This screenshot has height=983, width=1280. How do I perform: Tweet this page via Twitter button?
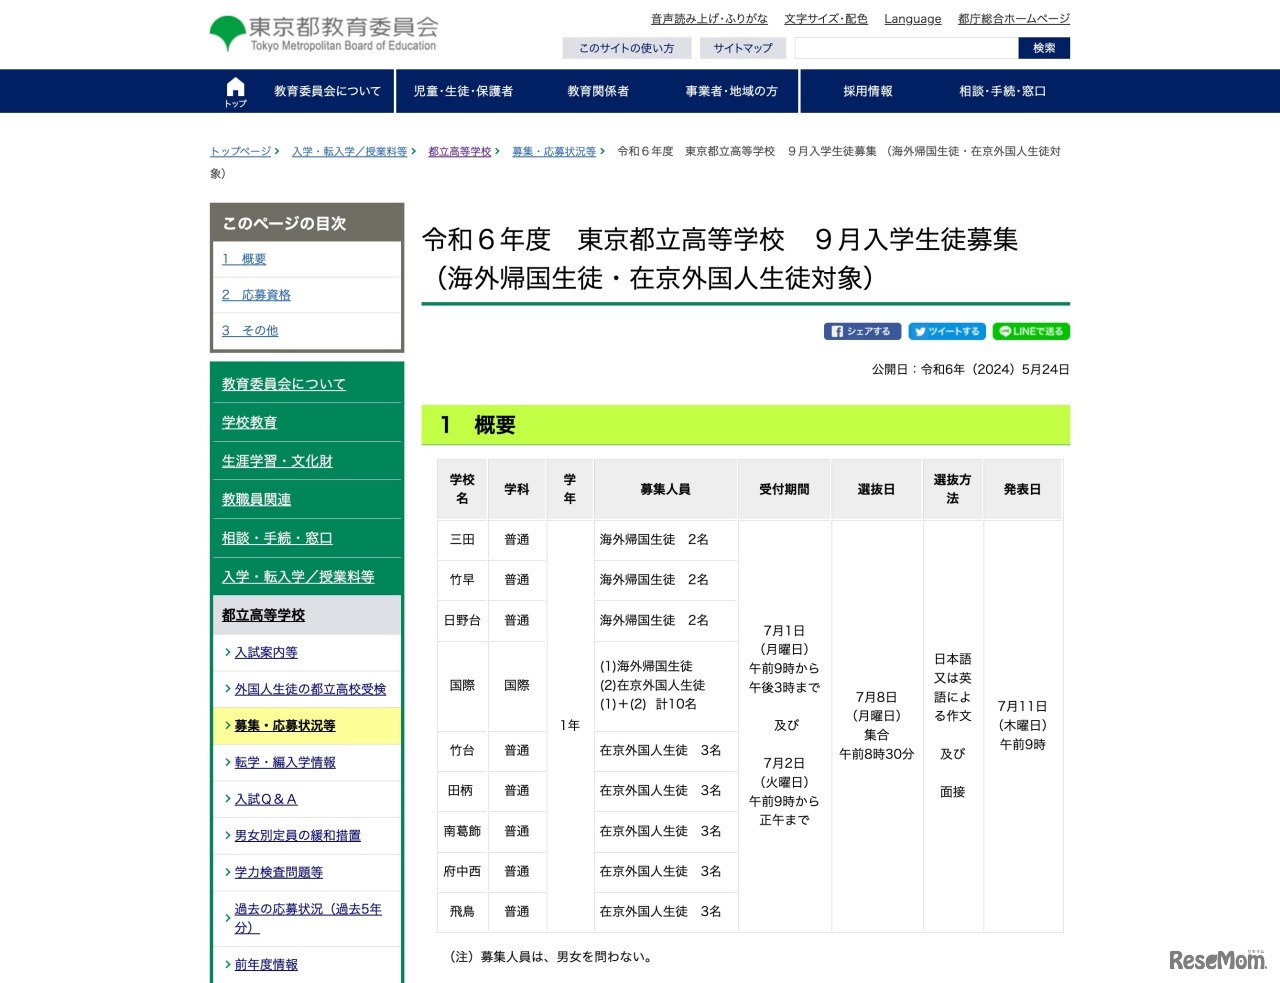coord(946,331)
